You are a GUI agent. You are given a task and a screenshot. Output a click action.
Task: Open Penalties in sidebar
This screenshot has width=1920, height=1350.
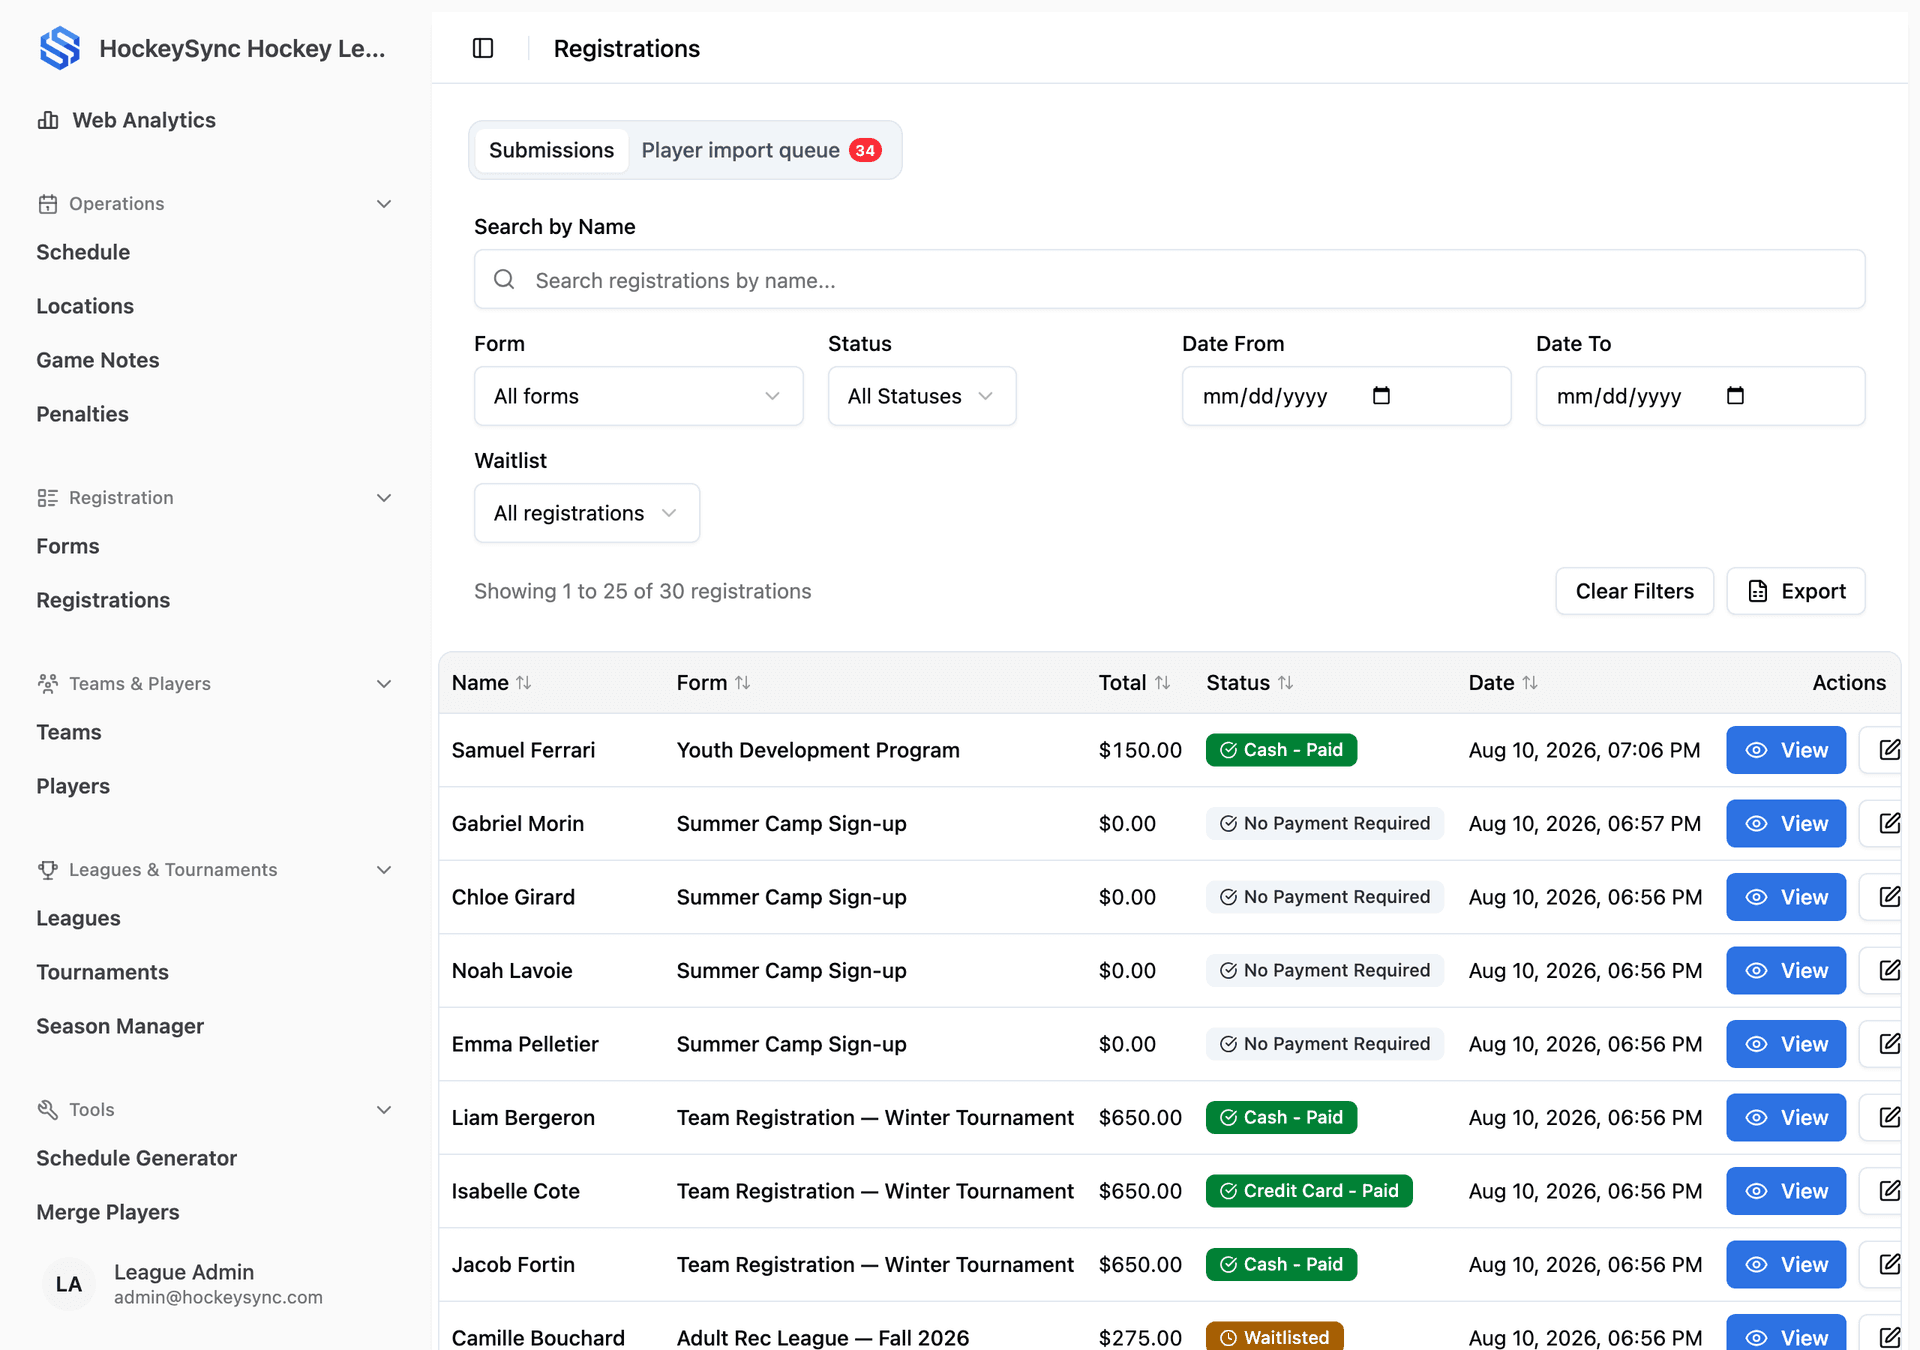click(x=82, y=414)
